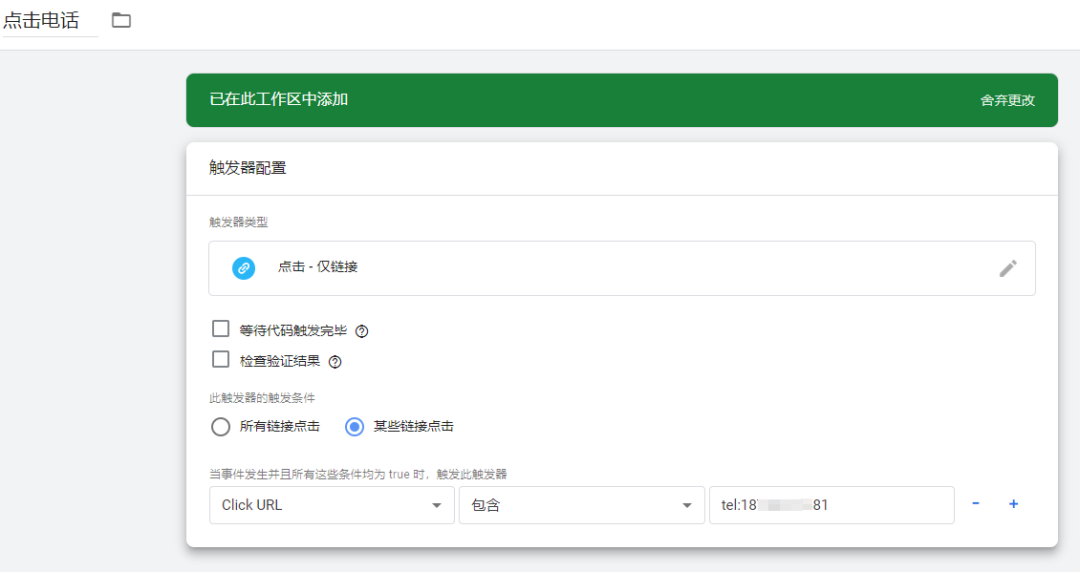This screenshot has width=1080, height=572.
Task: Select 某些链接点击 radio option
Action: (354, 427)
